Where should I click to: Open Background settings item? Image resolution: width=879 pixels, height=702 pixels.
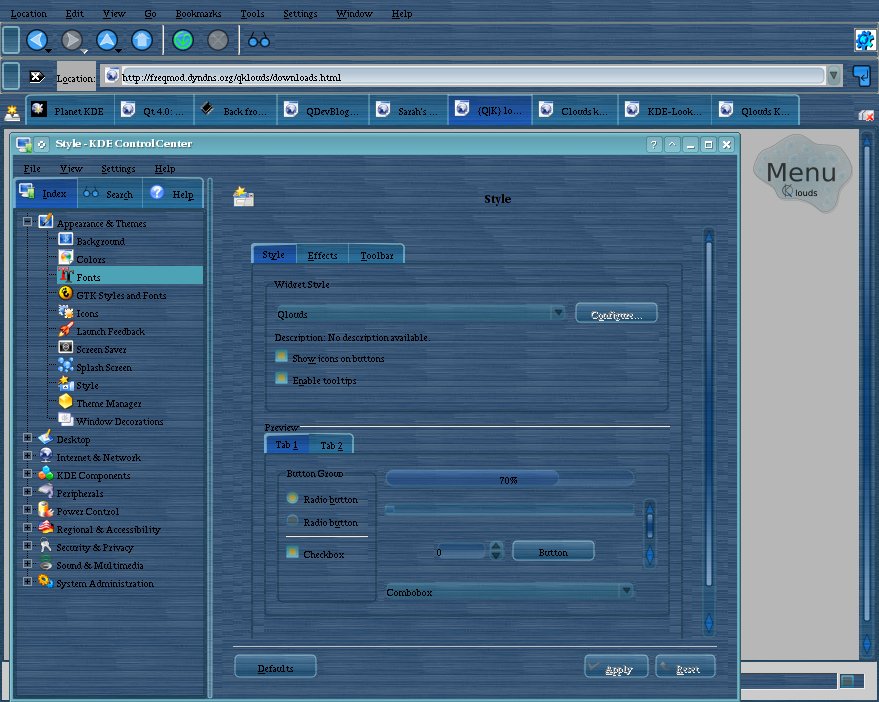click(x=100, y=241)
